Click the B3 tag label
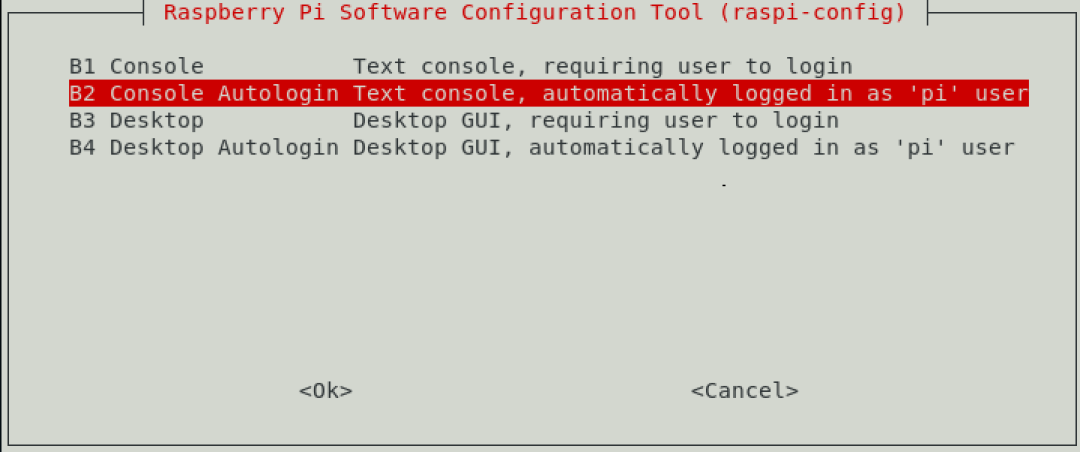The image size is (1080, 452). tap(83, 121)
